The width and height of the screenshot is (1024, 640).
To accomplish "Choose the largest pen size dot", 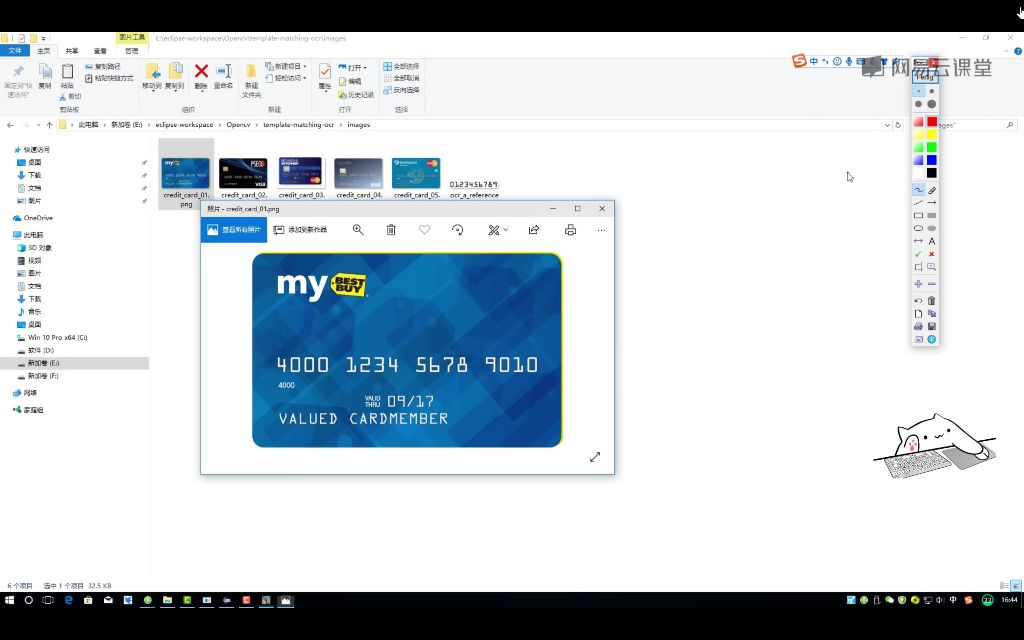I will coord(932,104).
